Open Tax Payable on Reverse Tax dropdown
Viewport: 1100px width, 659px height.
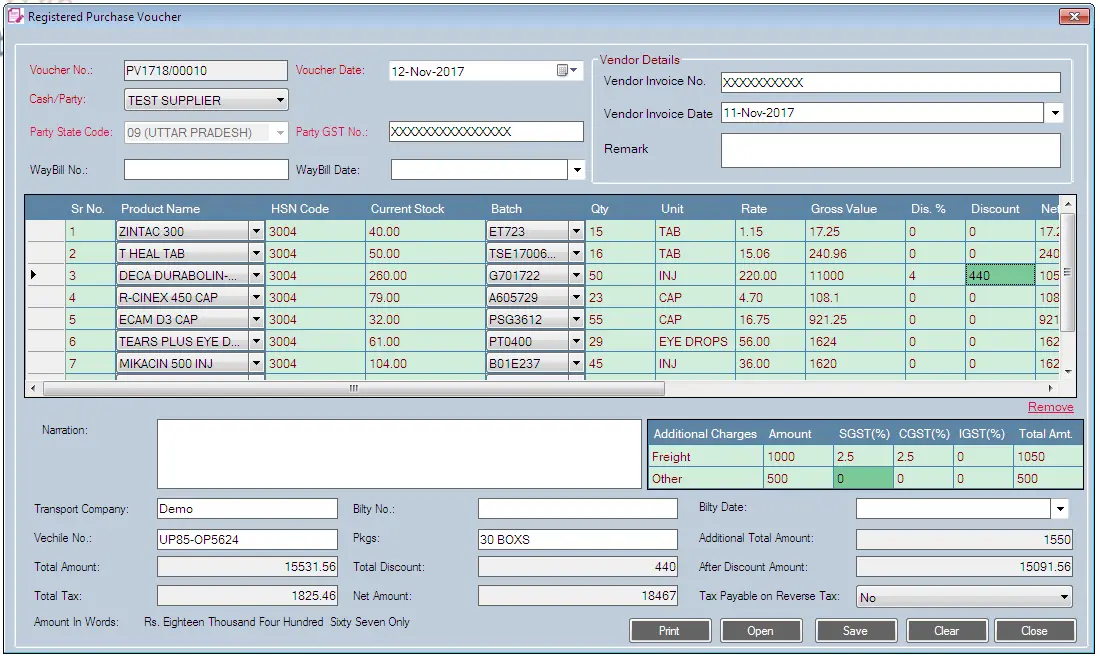coord(1063,598)
